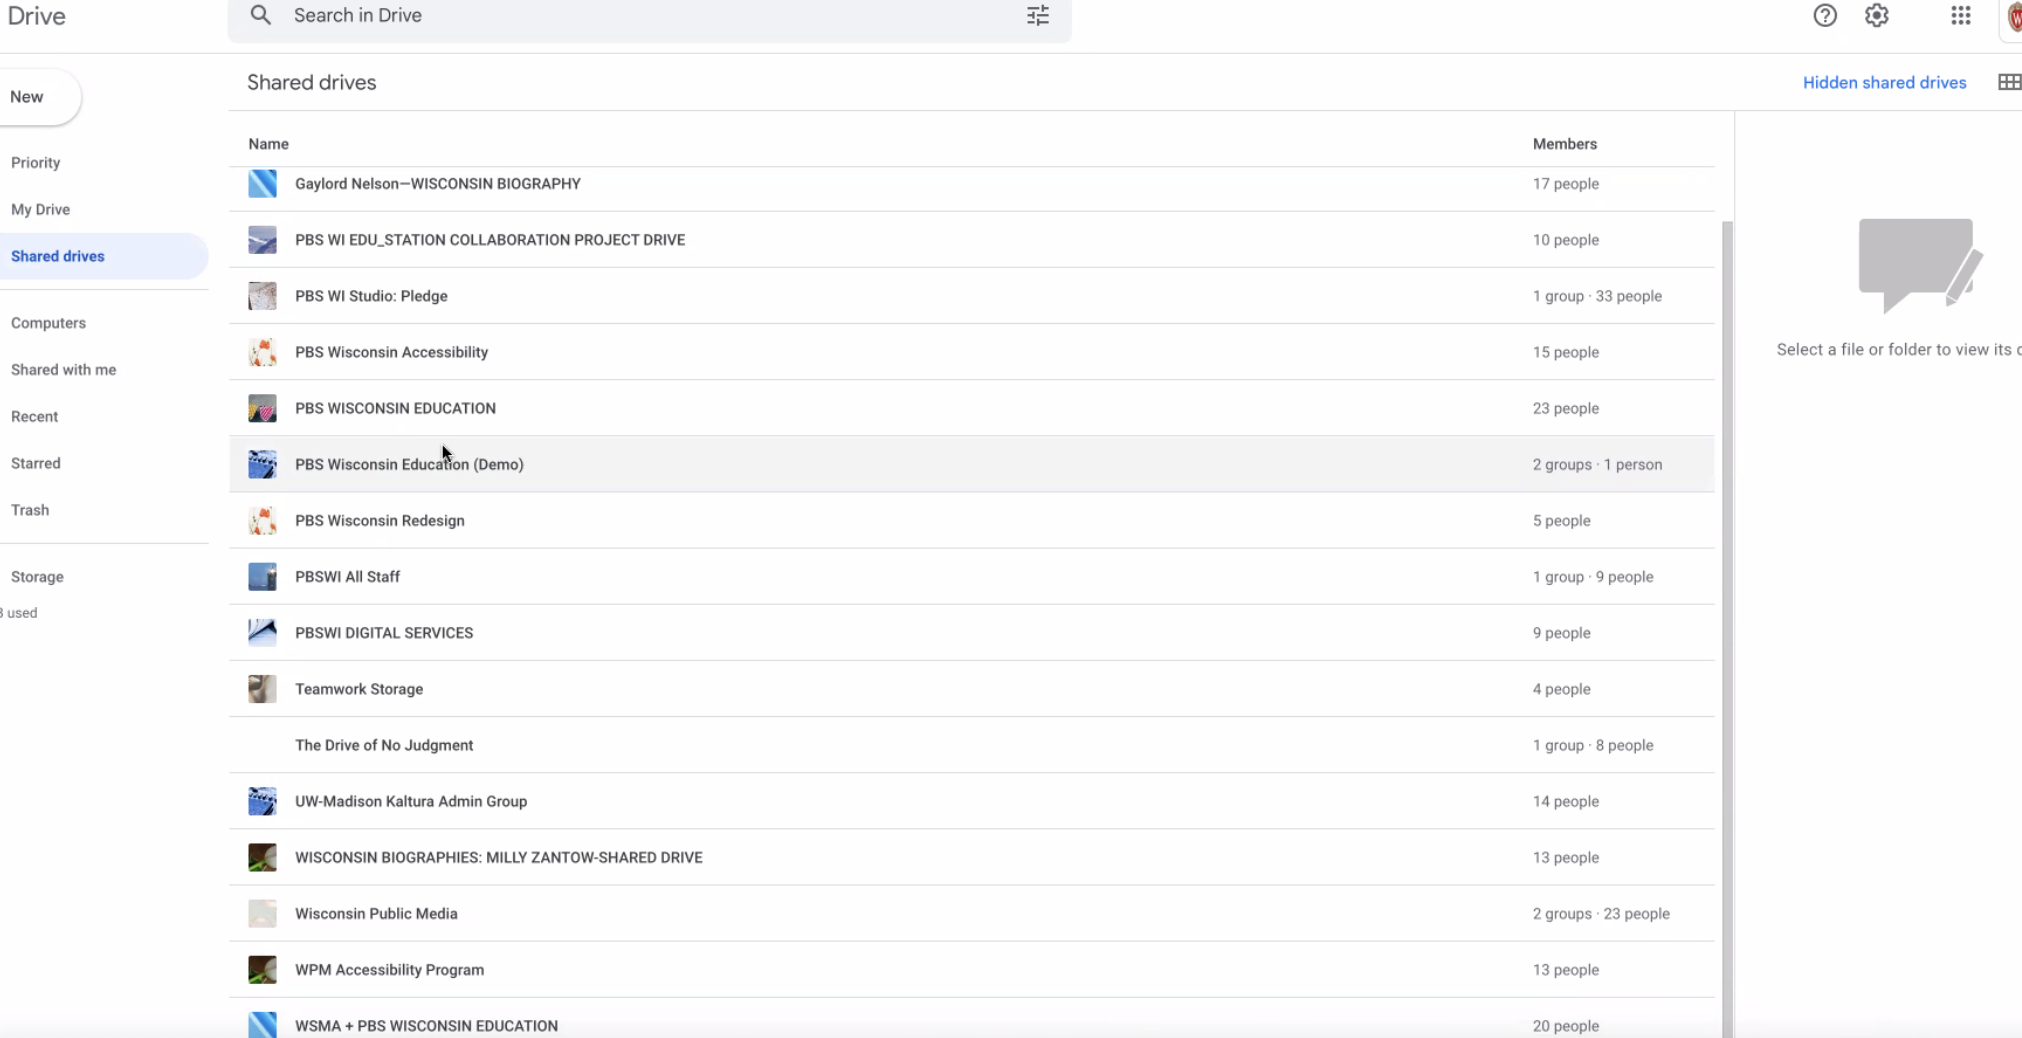The width and height of the screenshot is (2022, 1038).
Task: Open Hidden shared drives link
Action: [1884, 83]
